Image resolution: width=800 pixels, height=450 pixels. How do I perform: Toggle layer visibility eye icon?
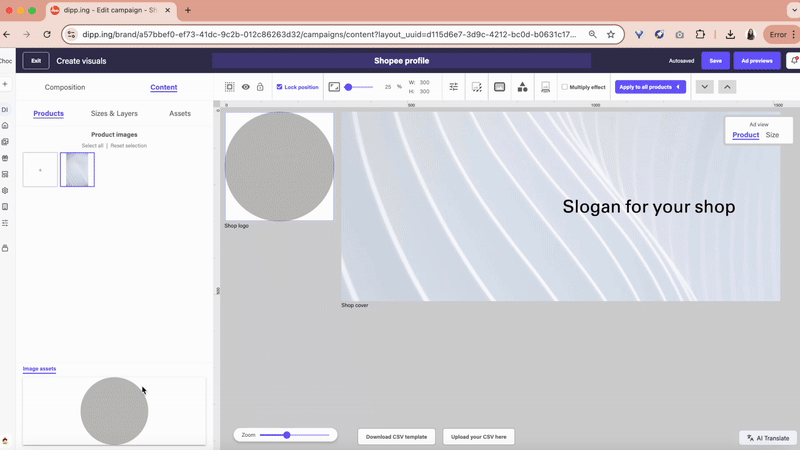[245, 87]
